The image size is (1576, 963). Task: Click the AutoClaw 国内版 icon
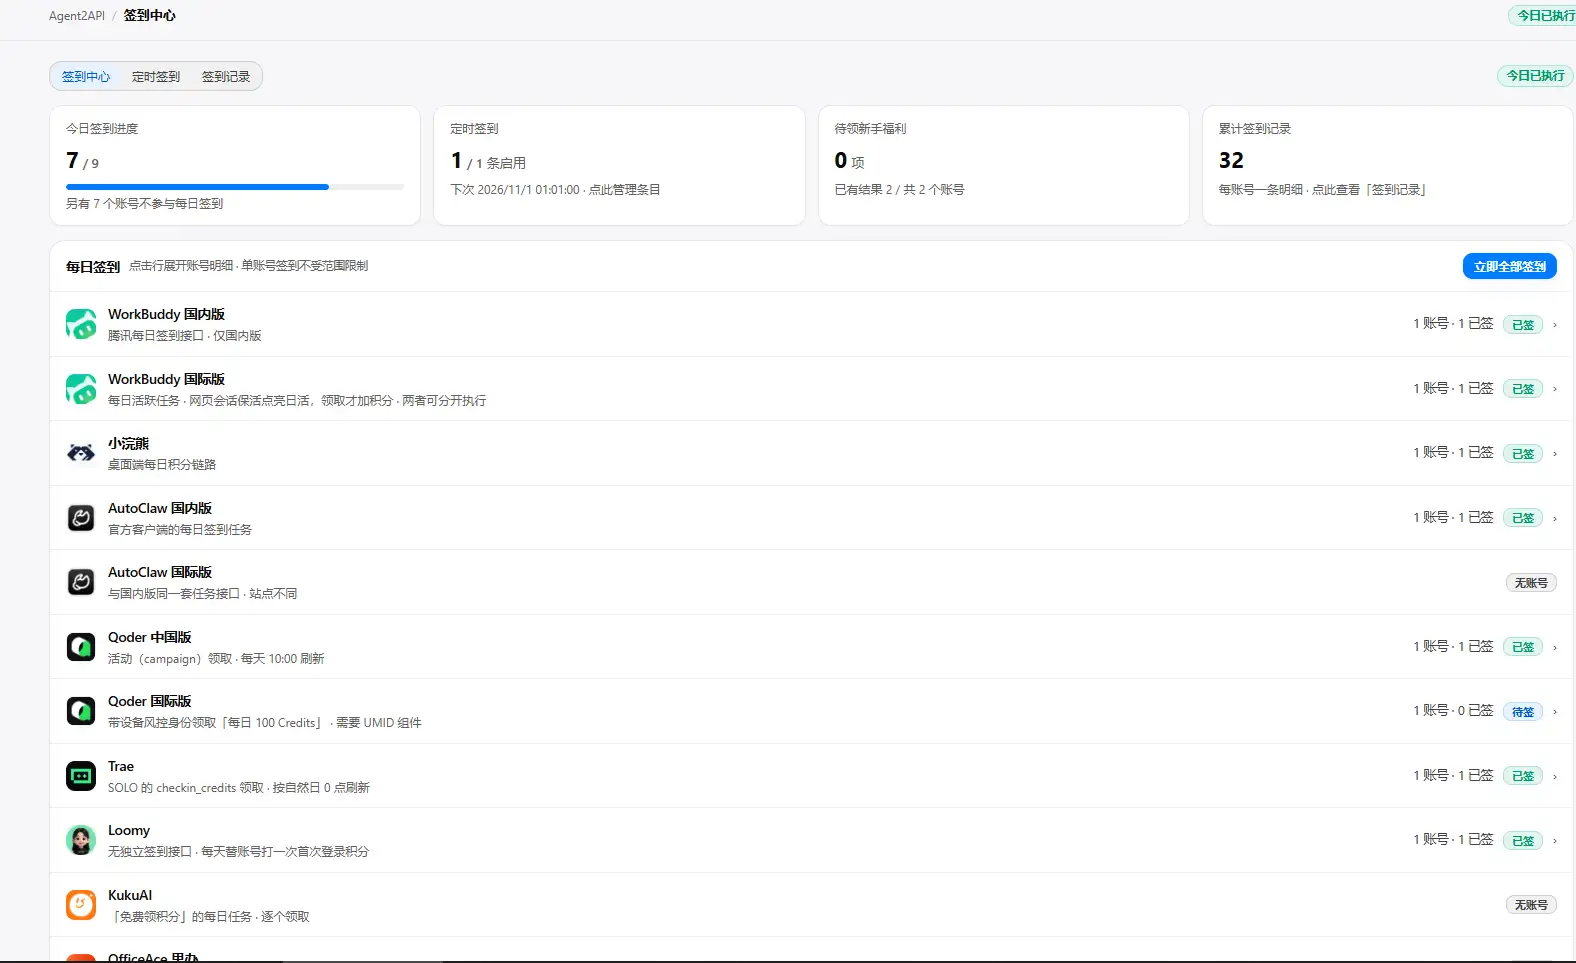(81, 518)
